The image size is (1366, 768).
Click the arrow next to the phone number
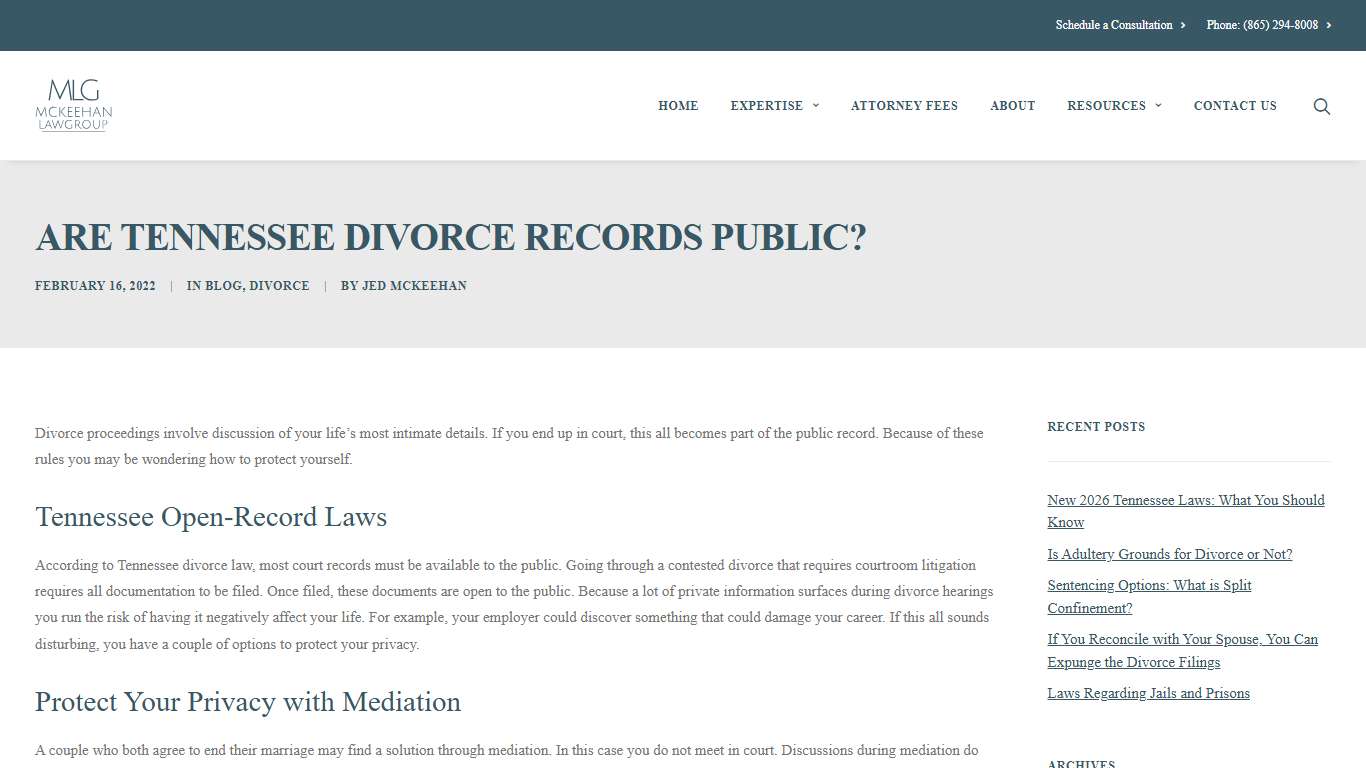[x=1329, y=25]
